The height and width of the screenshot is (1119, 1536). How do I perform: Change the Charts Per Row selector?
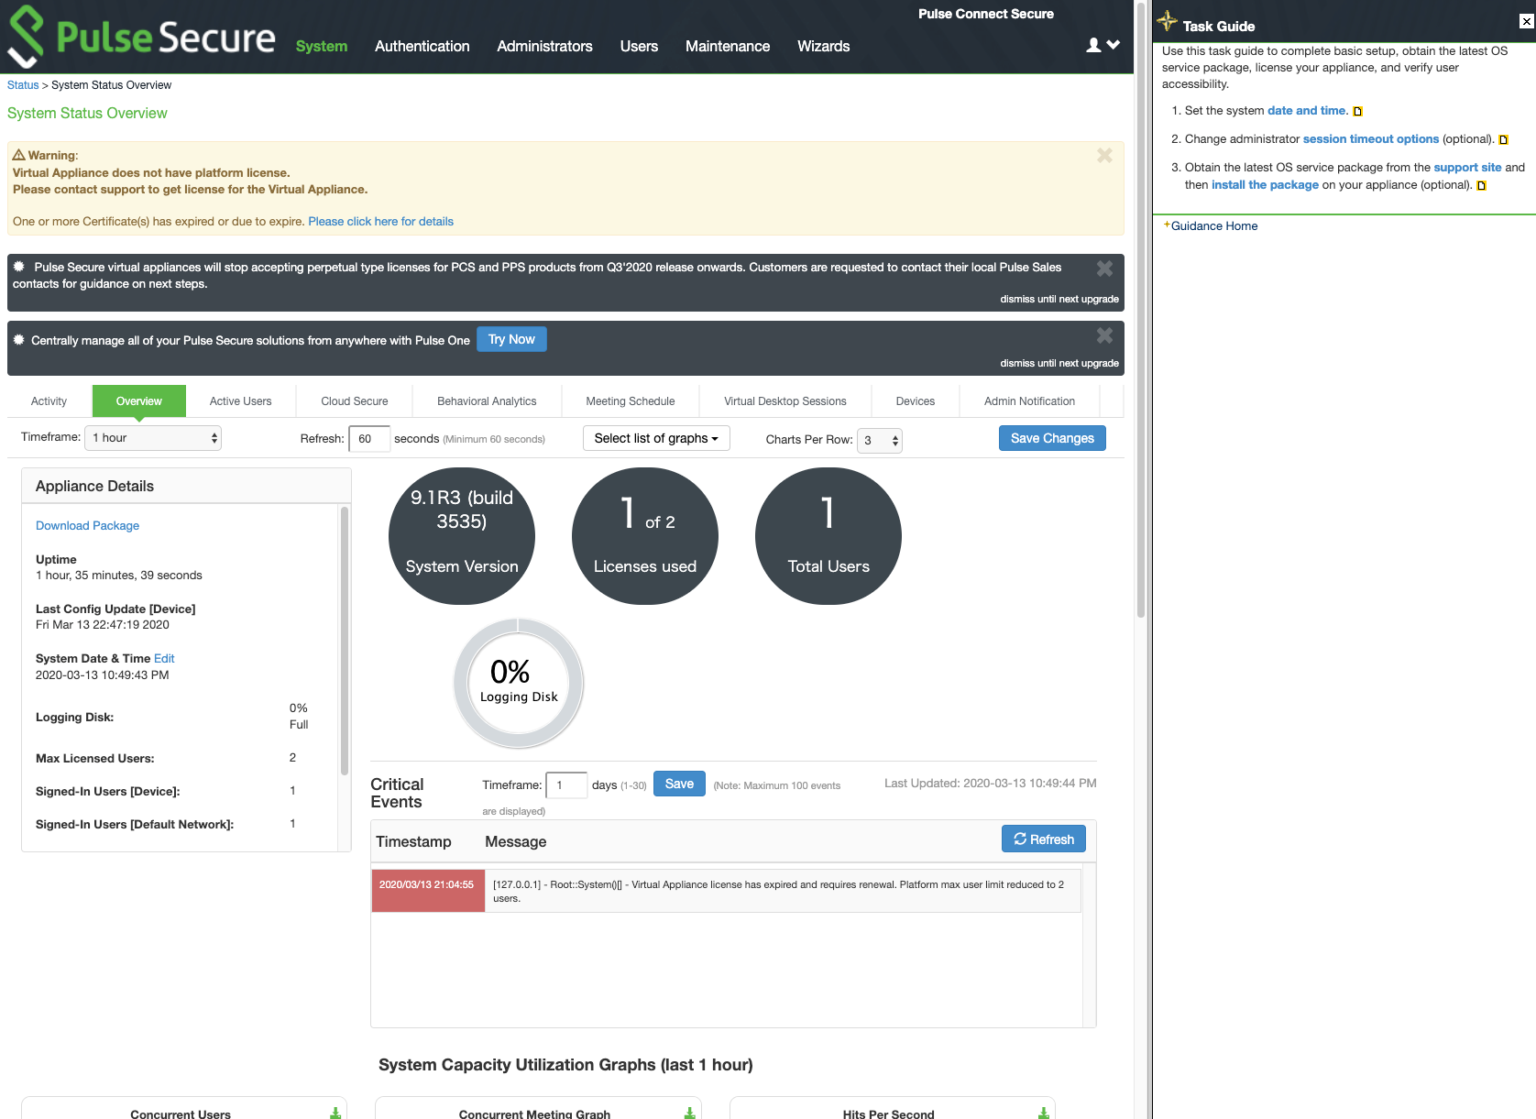click(879, 440)
